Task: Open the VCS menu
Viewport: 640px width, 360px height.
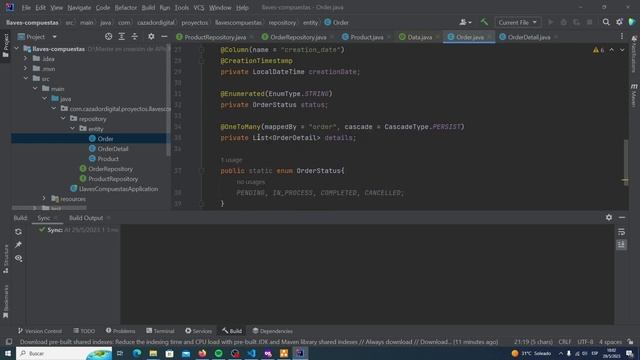Action: click(x=199, y=7)
